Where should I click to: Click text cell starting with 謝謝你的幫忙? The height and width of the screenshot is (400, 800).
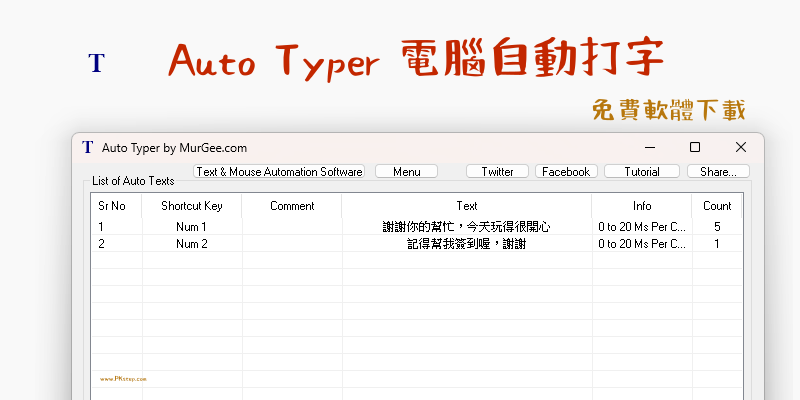[x=467, y=227]
